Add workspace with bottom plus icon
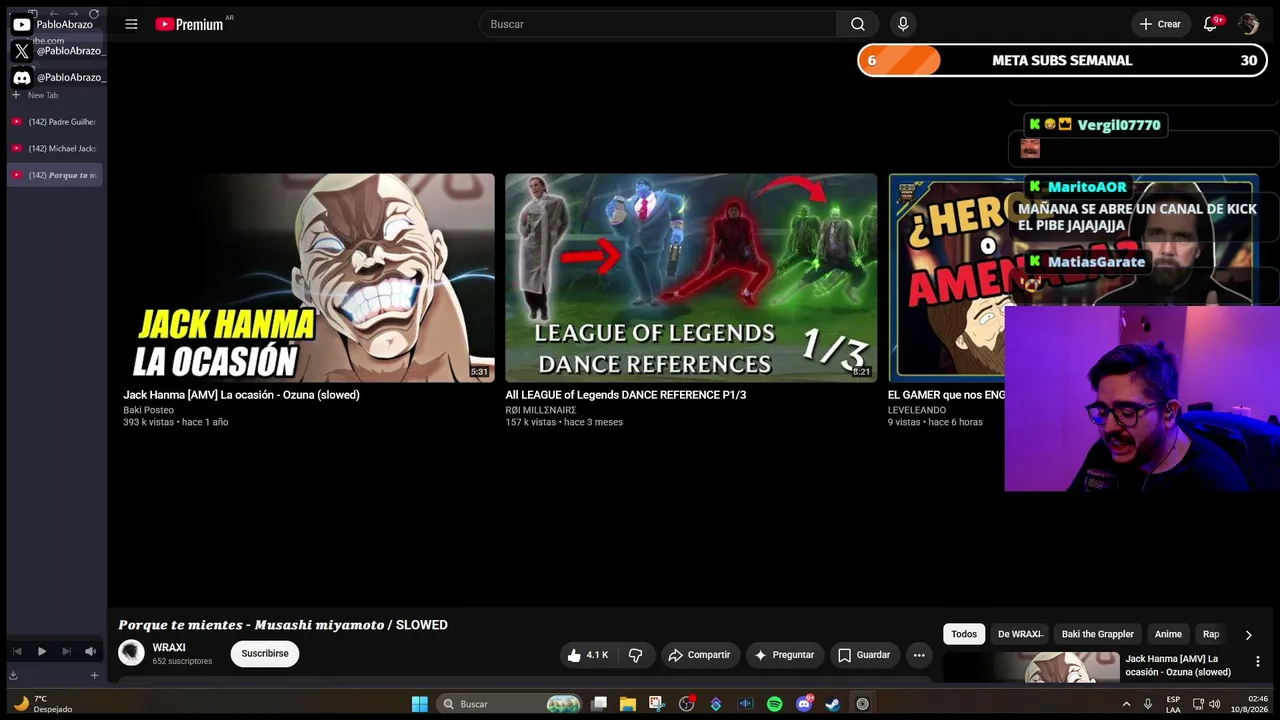This screenshot has height=720, width=1280. (x=94, y=675)
